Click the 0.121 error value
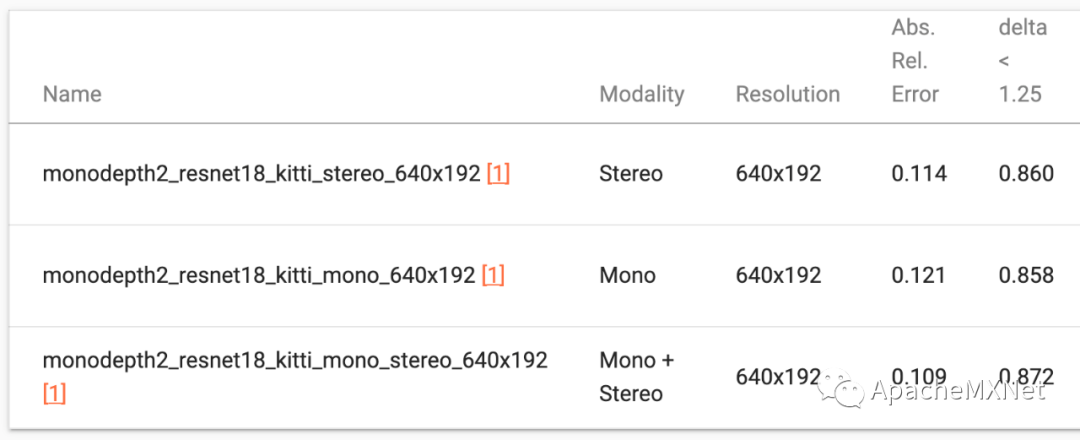 pos(918,275)
